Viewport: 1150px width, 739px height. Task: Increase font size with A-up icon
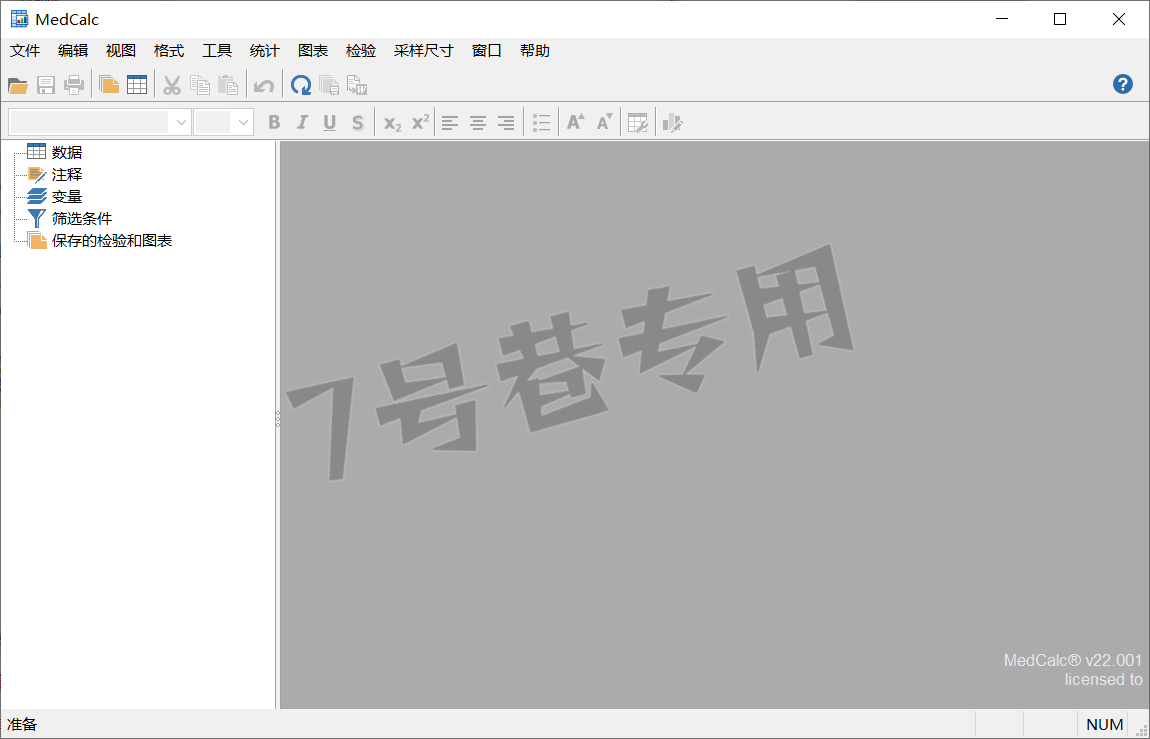tap(576, 122)
